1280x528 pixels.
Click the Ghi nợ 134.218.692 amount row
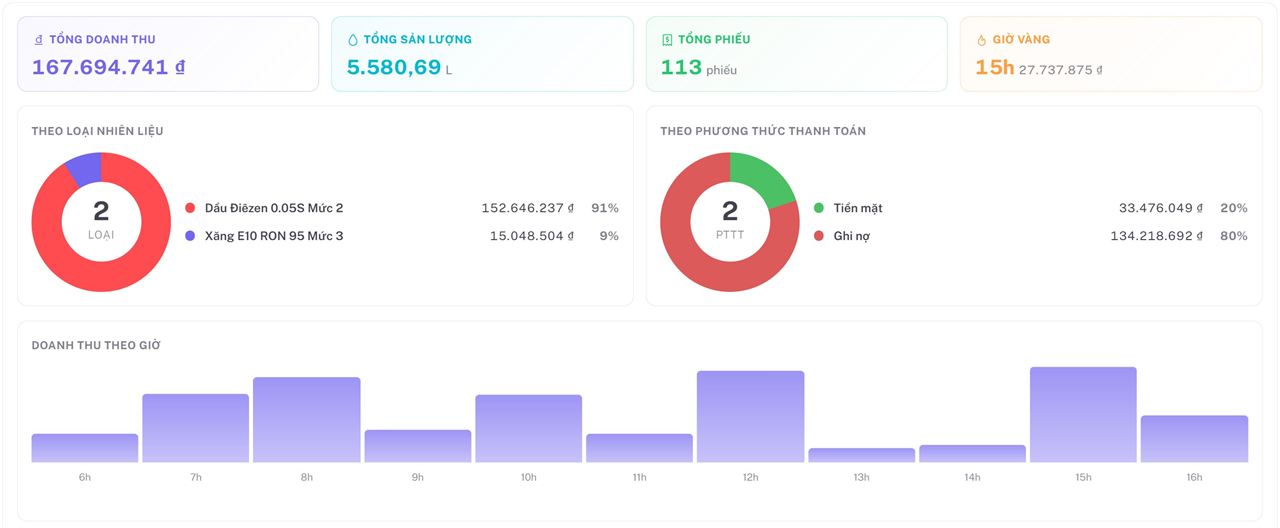click(x=1031, y=236)
